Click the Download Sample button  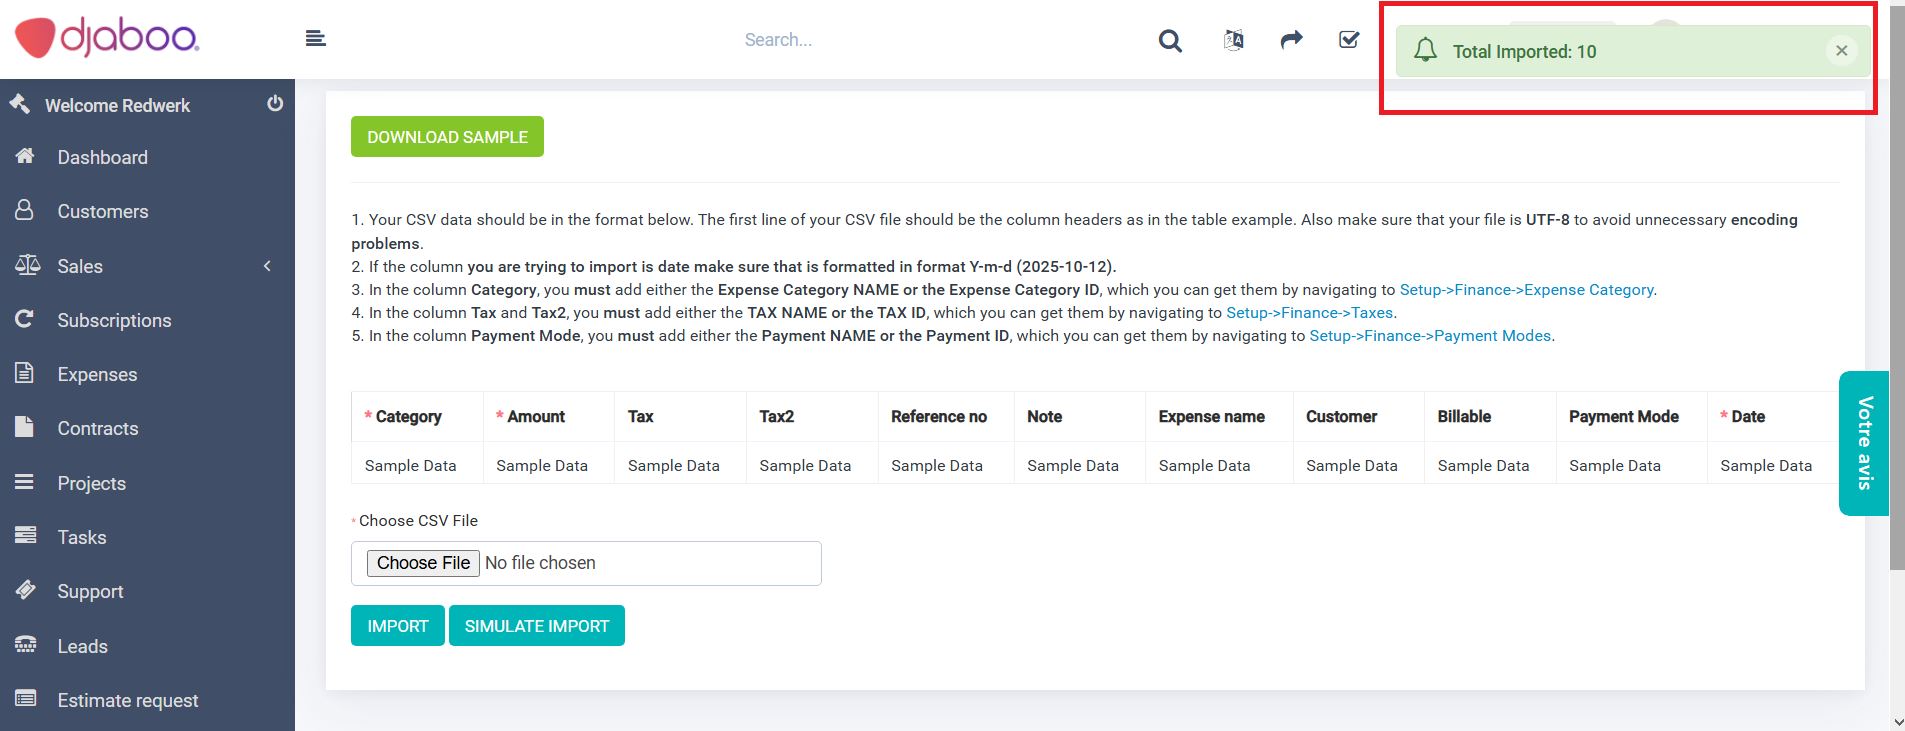click(x=447, y=137)
